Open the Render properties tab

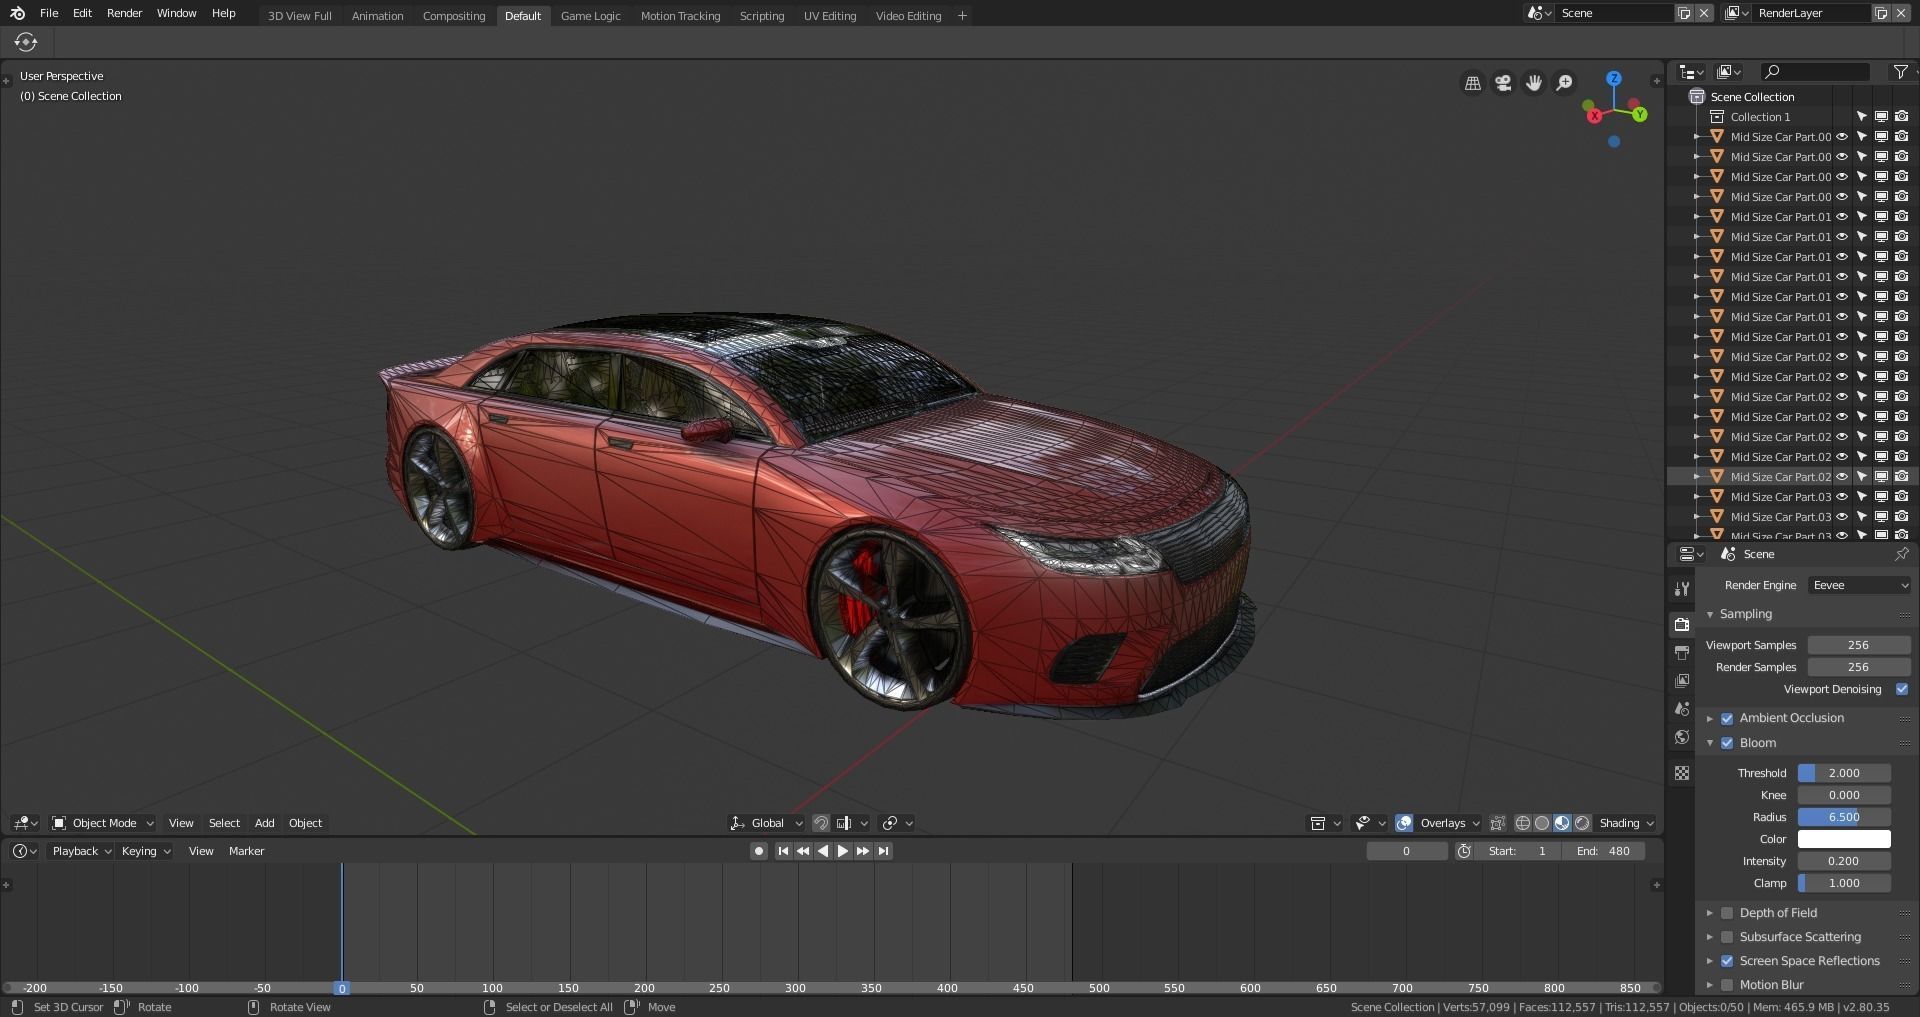[1682, 624]
